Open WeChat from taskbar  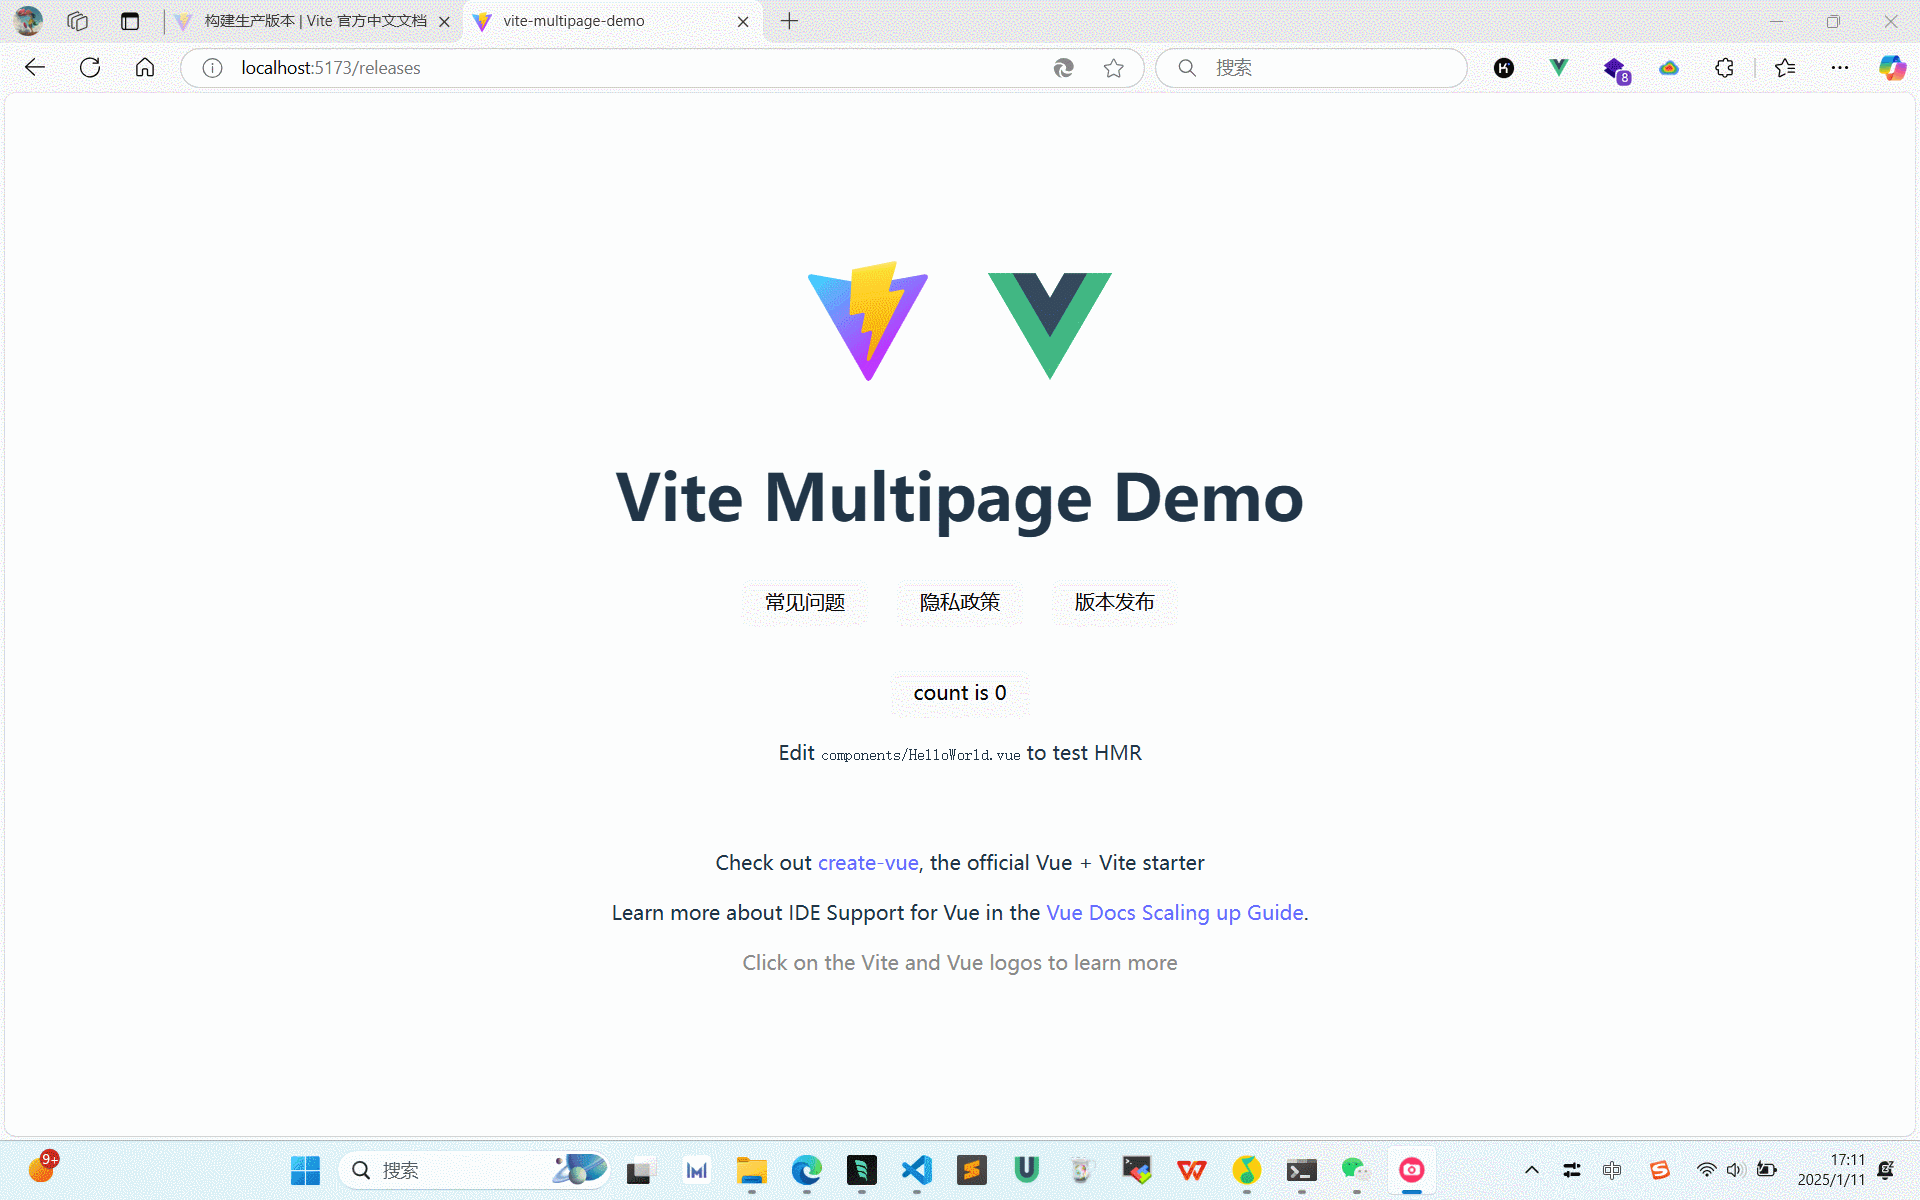pyautogui.click(x=1356, y=1170)
